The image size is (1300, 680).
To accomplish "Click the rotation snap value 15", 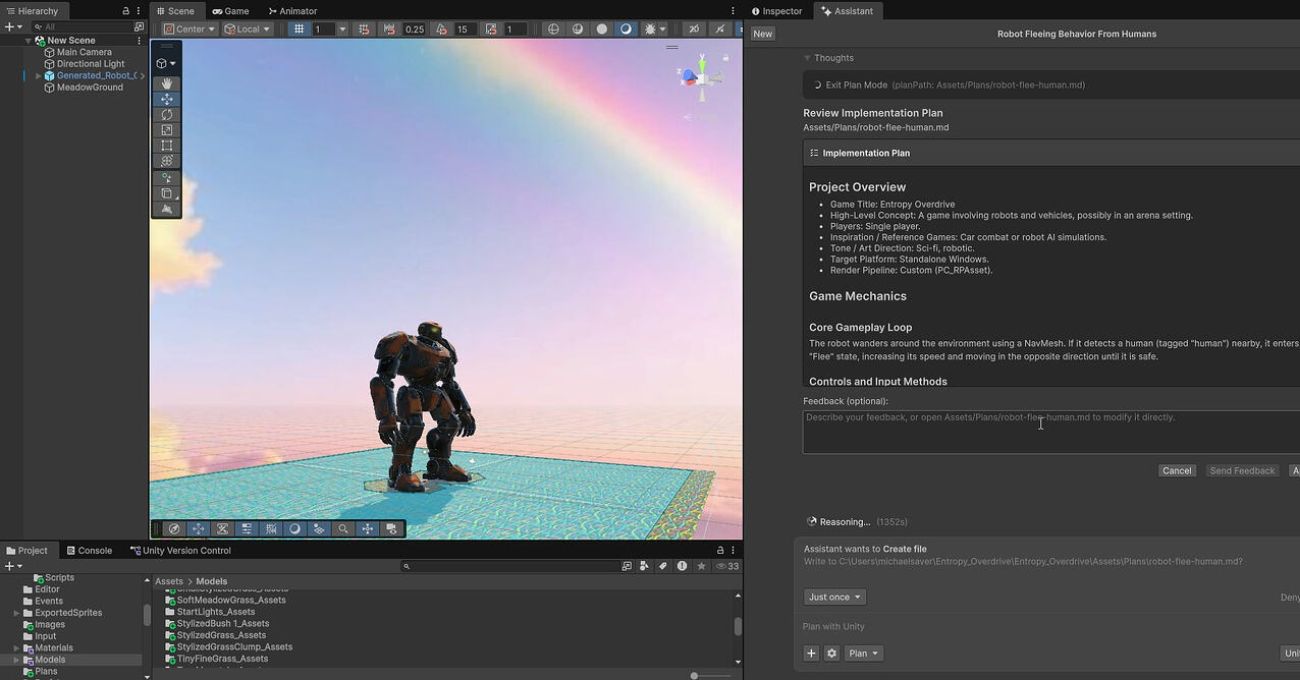I will point(463,29).
